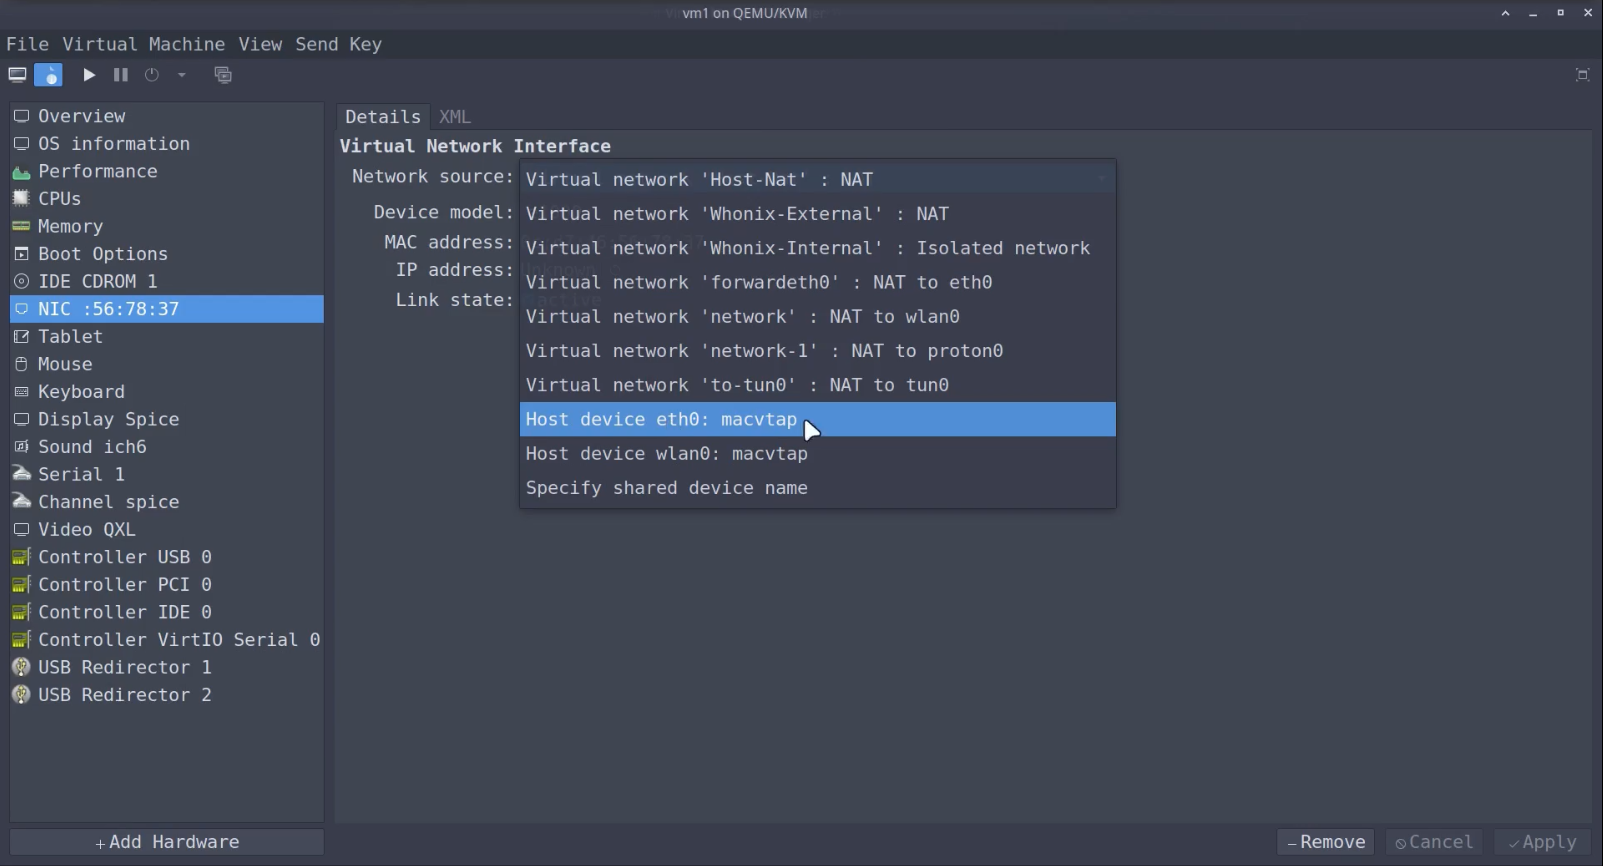Select Sound ich6 device
Screen dimensions: 1603x866
pyautogui.click(x=167, y=447)
